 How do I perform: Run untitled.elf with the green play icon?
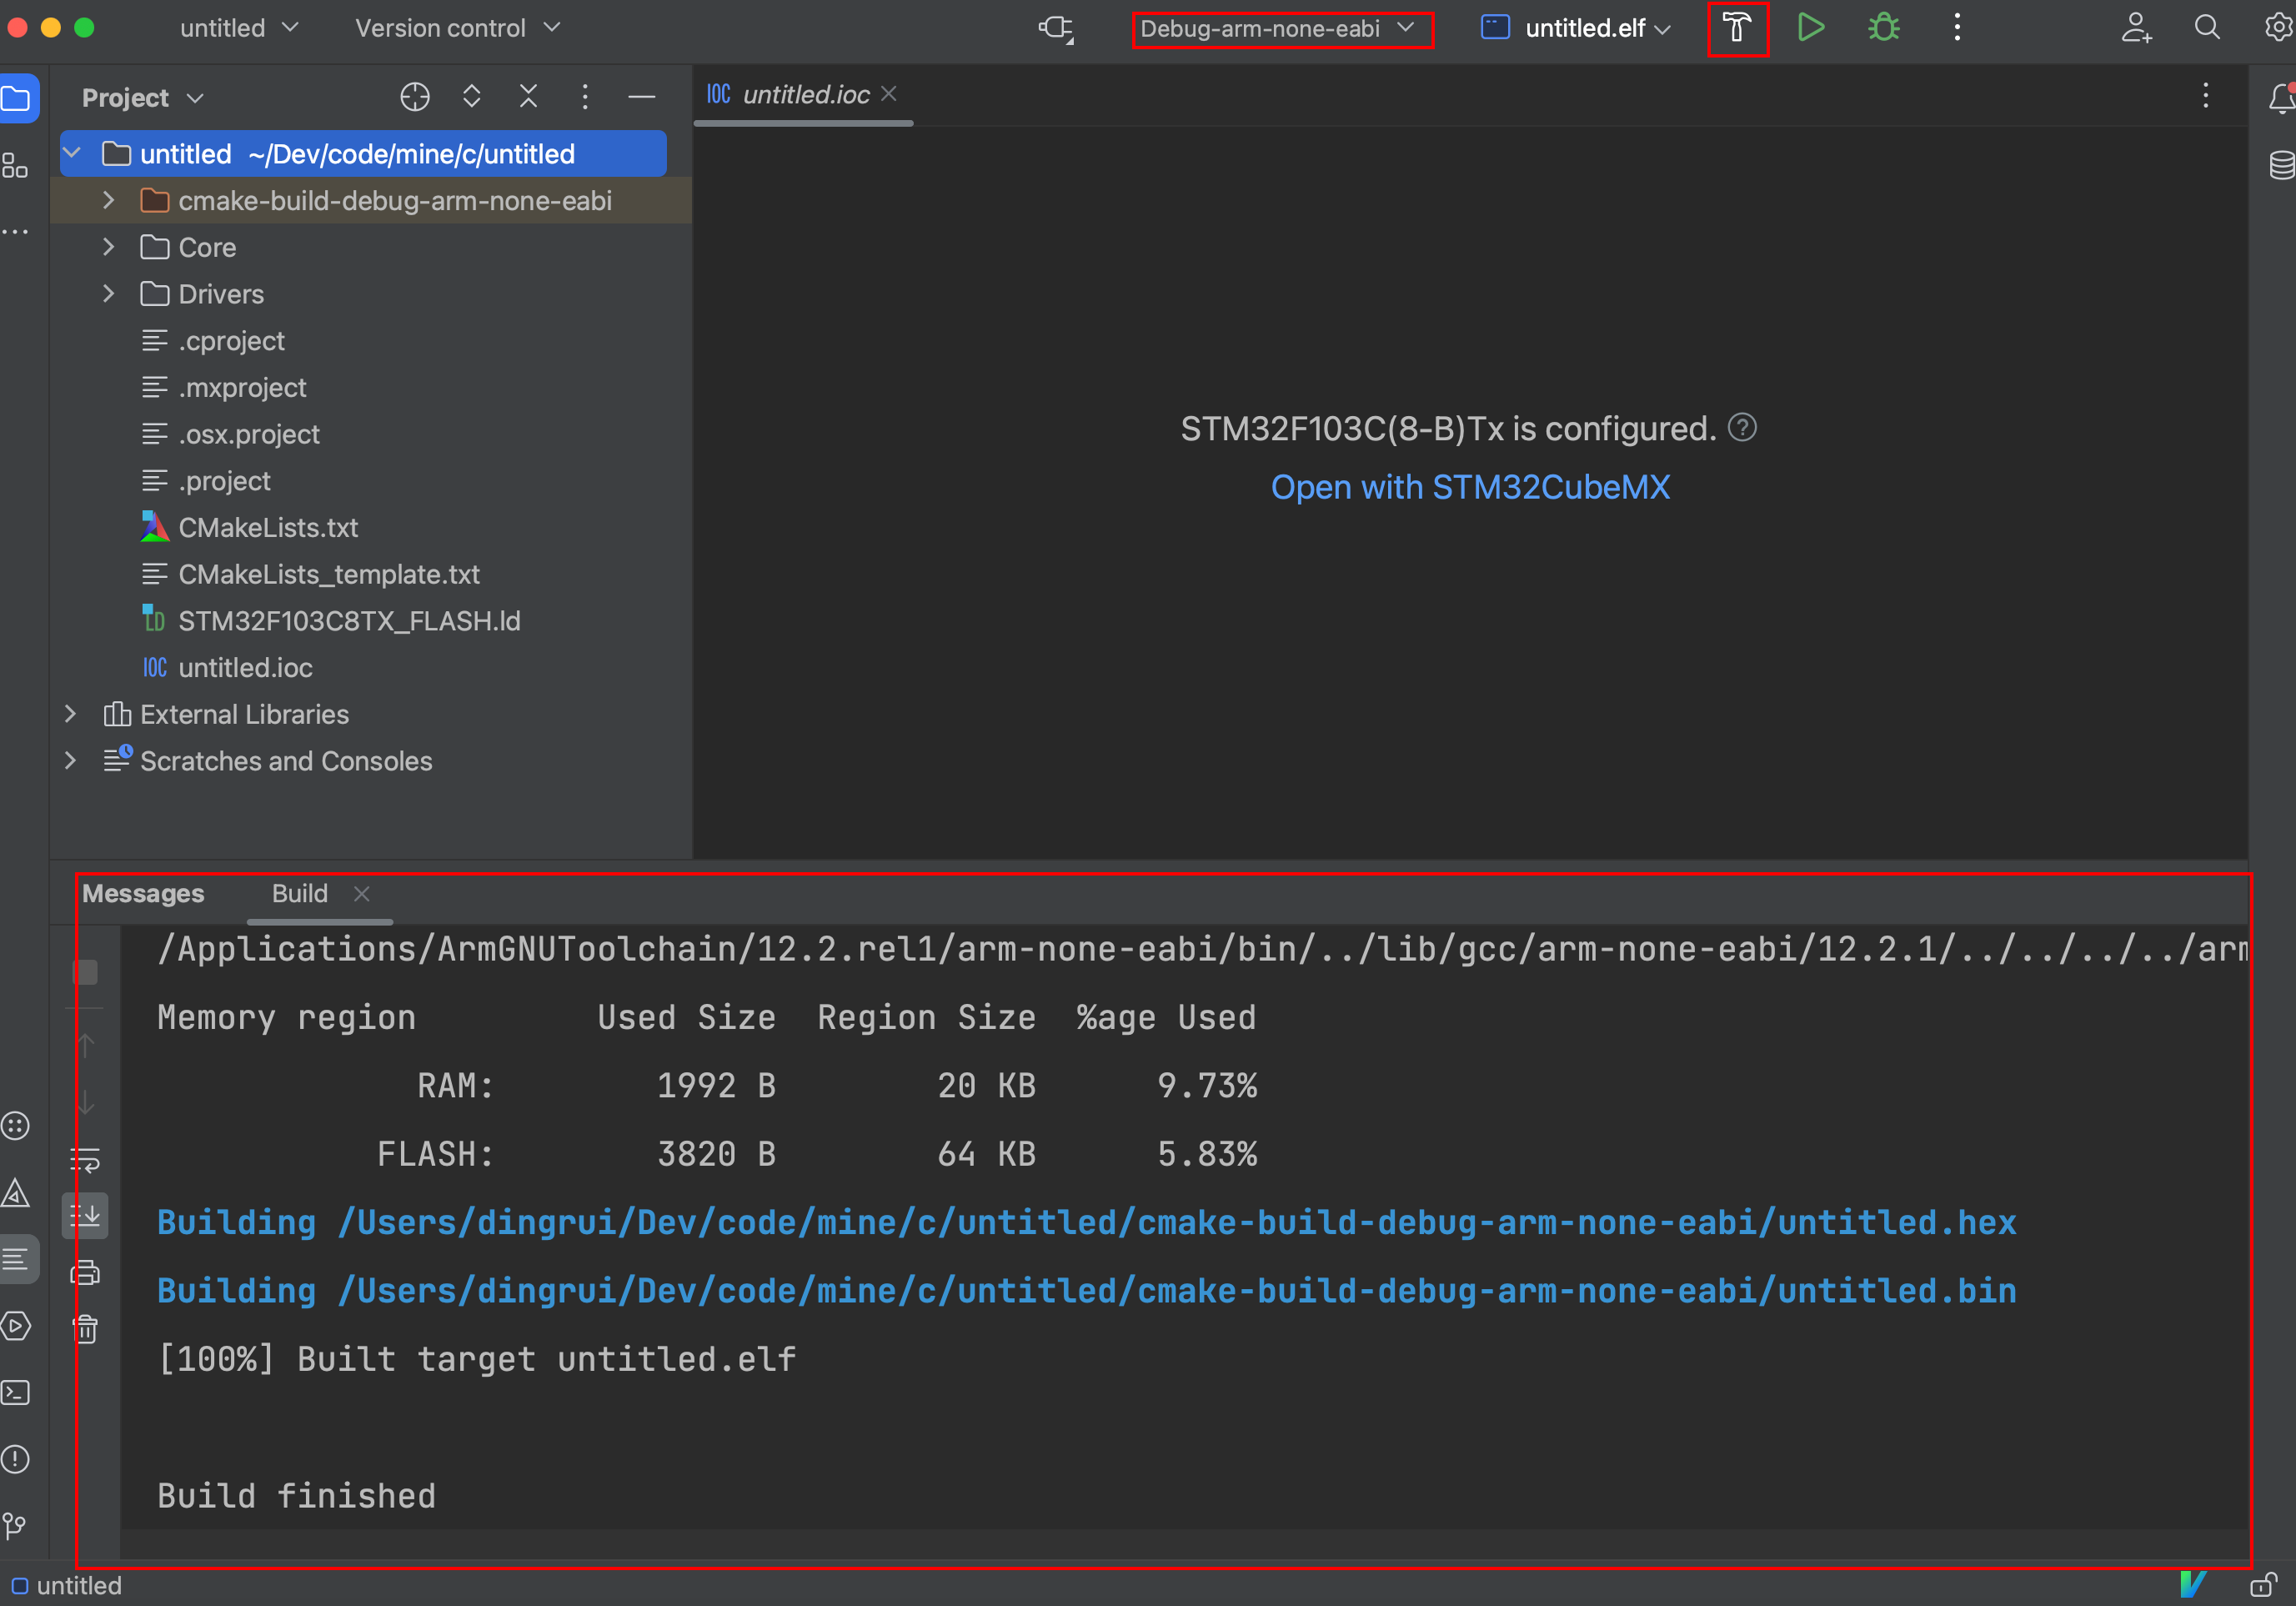(1810, 28)
